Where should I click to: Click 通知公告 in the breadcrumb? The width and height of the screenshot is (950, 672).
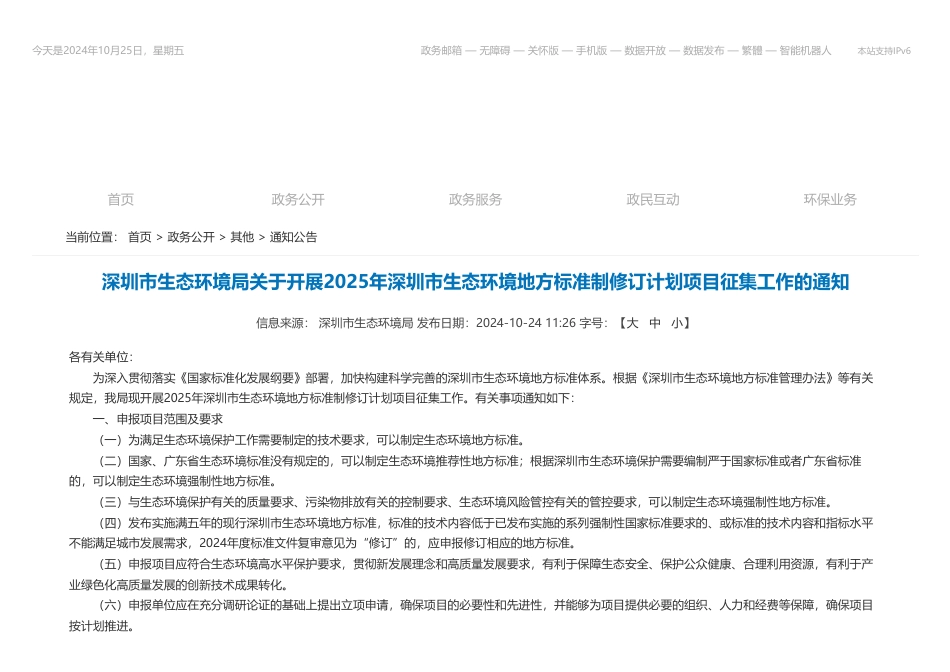click(x=293, y=237)
